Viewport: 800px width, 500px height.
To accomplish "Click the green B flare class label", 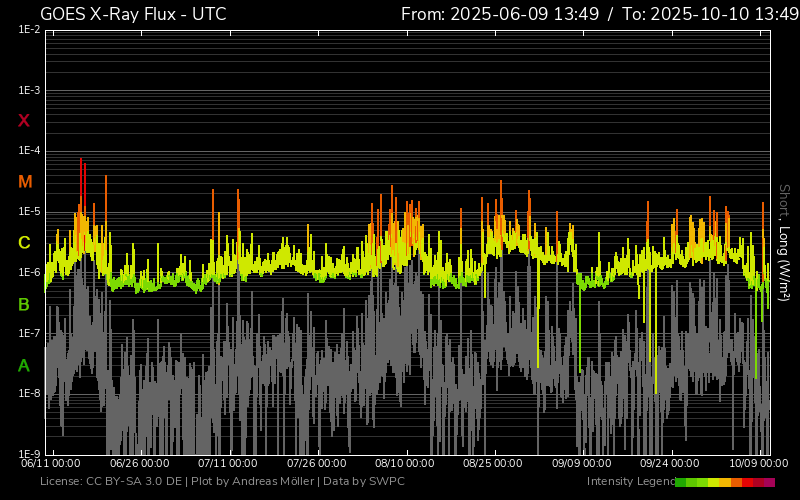I will pyautogui.click(x=24, y=304).
